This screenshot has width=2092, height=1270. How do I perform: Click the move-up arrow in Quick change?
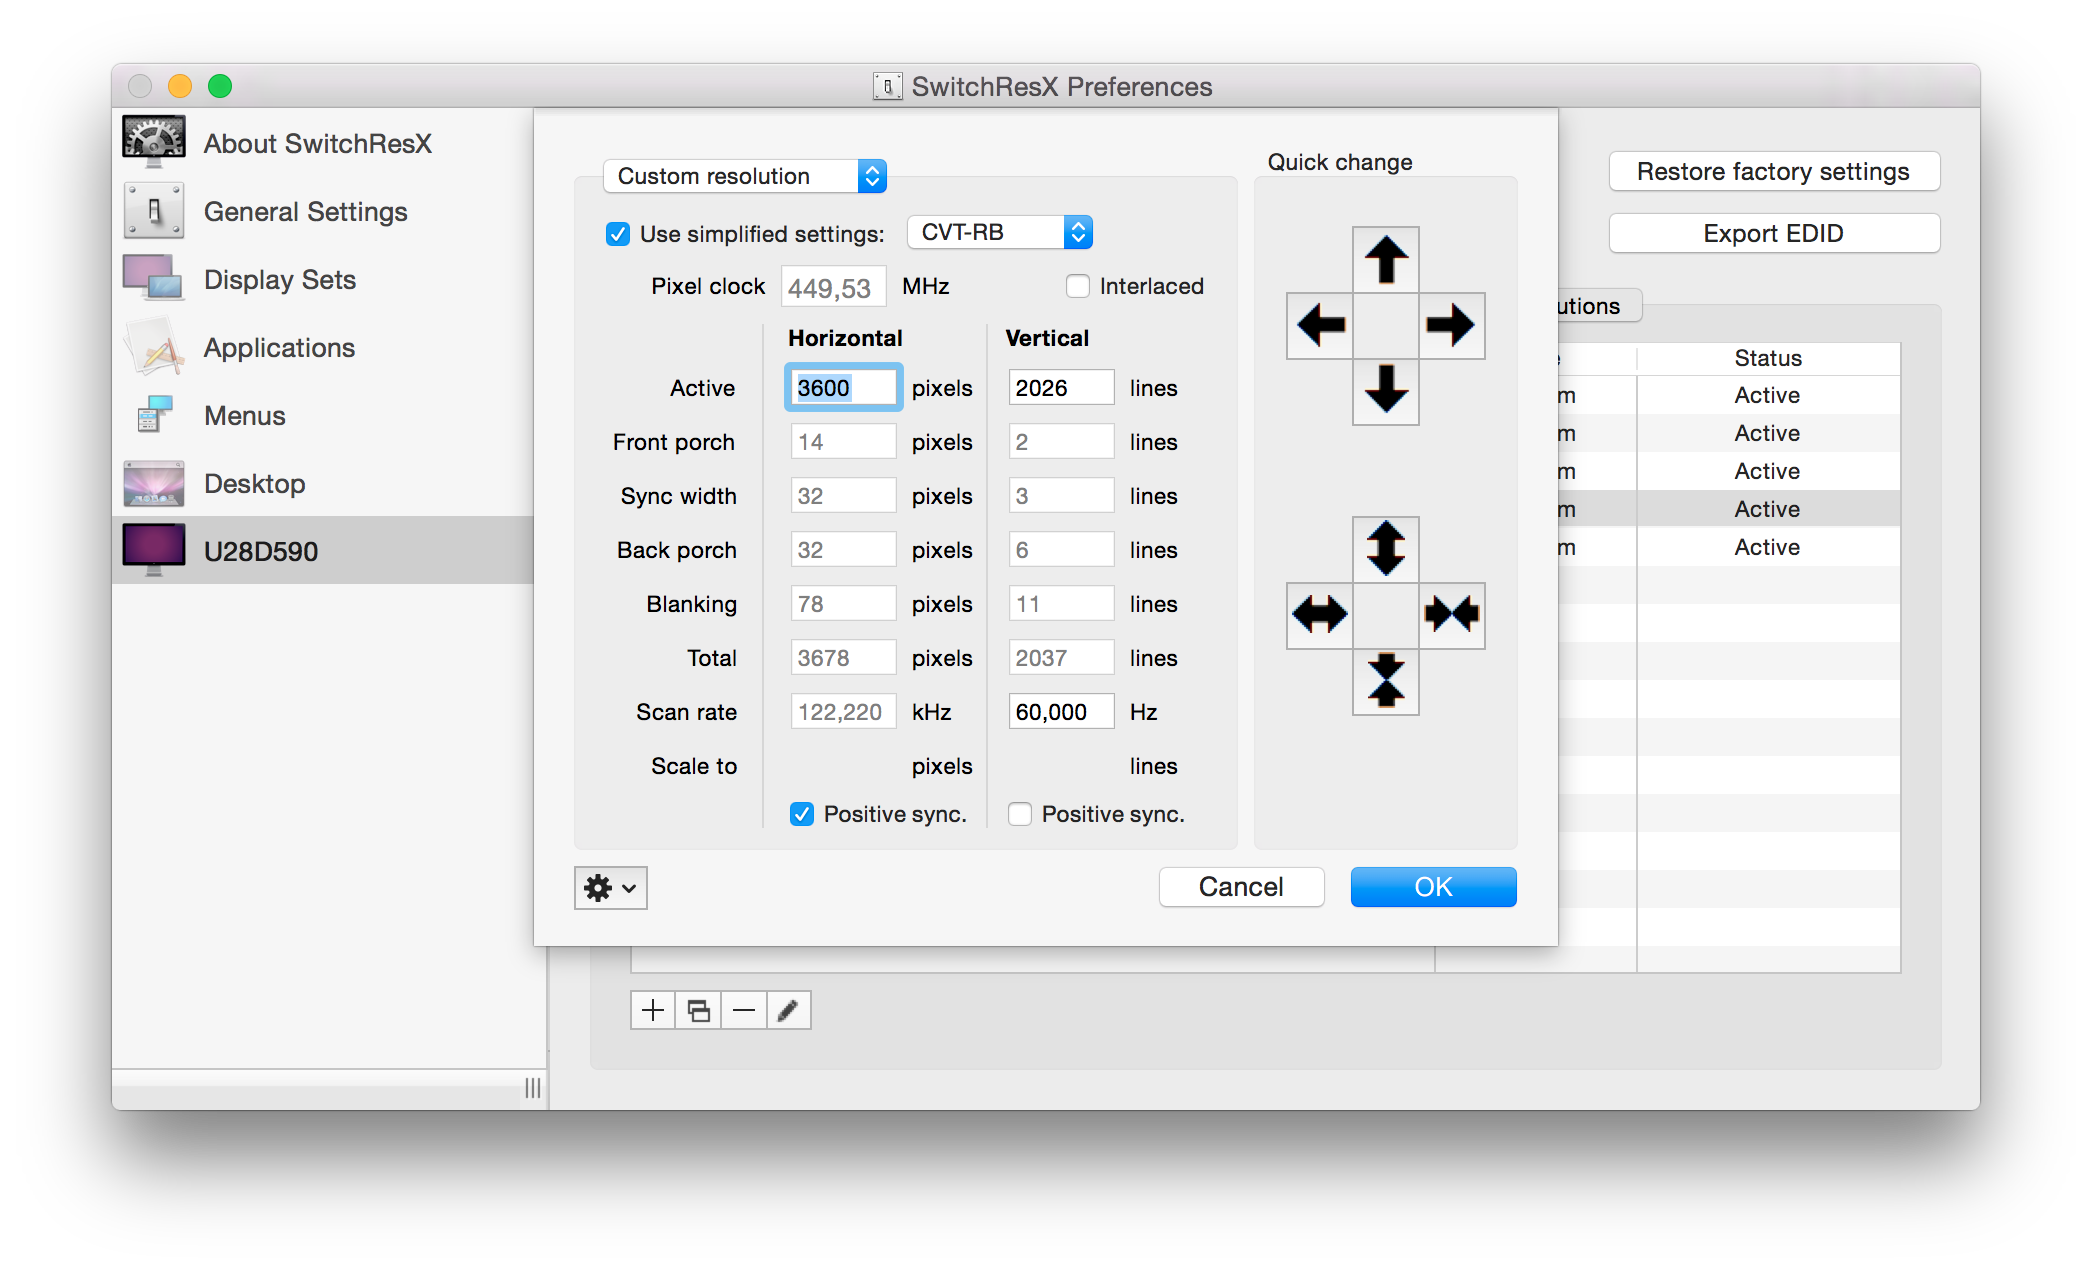point(1385,260)
